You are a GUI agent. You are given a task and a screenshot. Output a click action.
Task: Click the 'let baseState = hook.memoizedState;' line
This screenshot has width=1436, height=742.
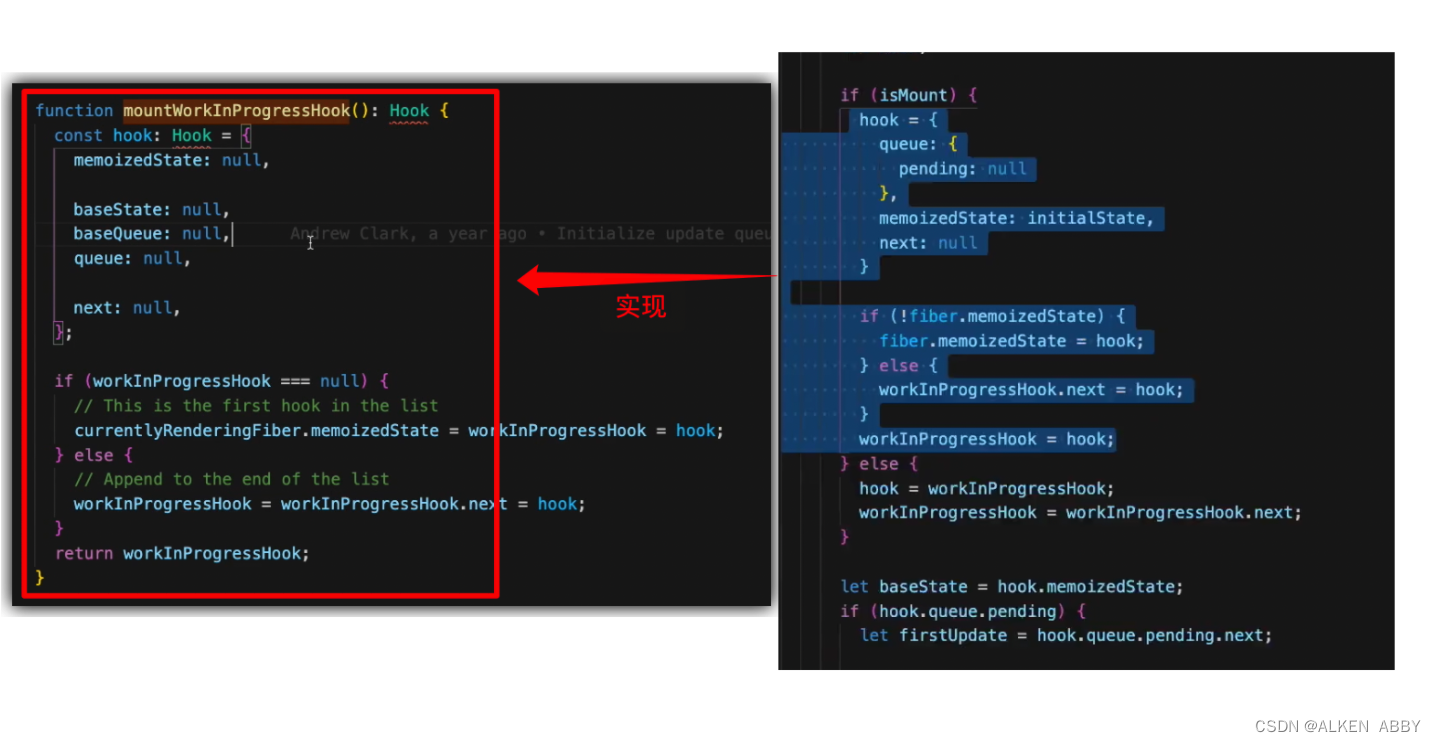pyautogui.click(x=1012, y=587)
